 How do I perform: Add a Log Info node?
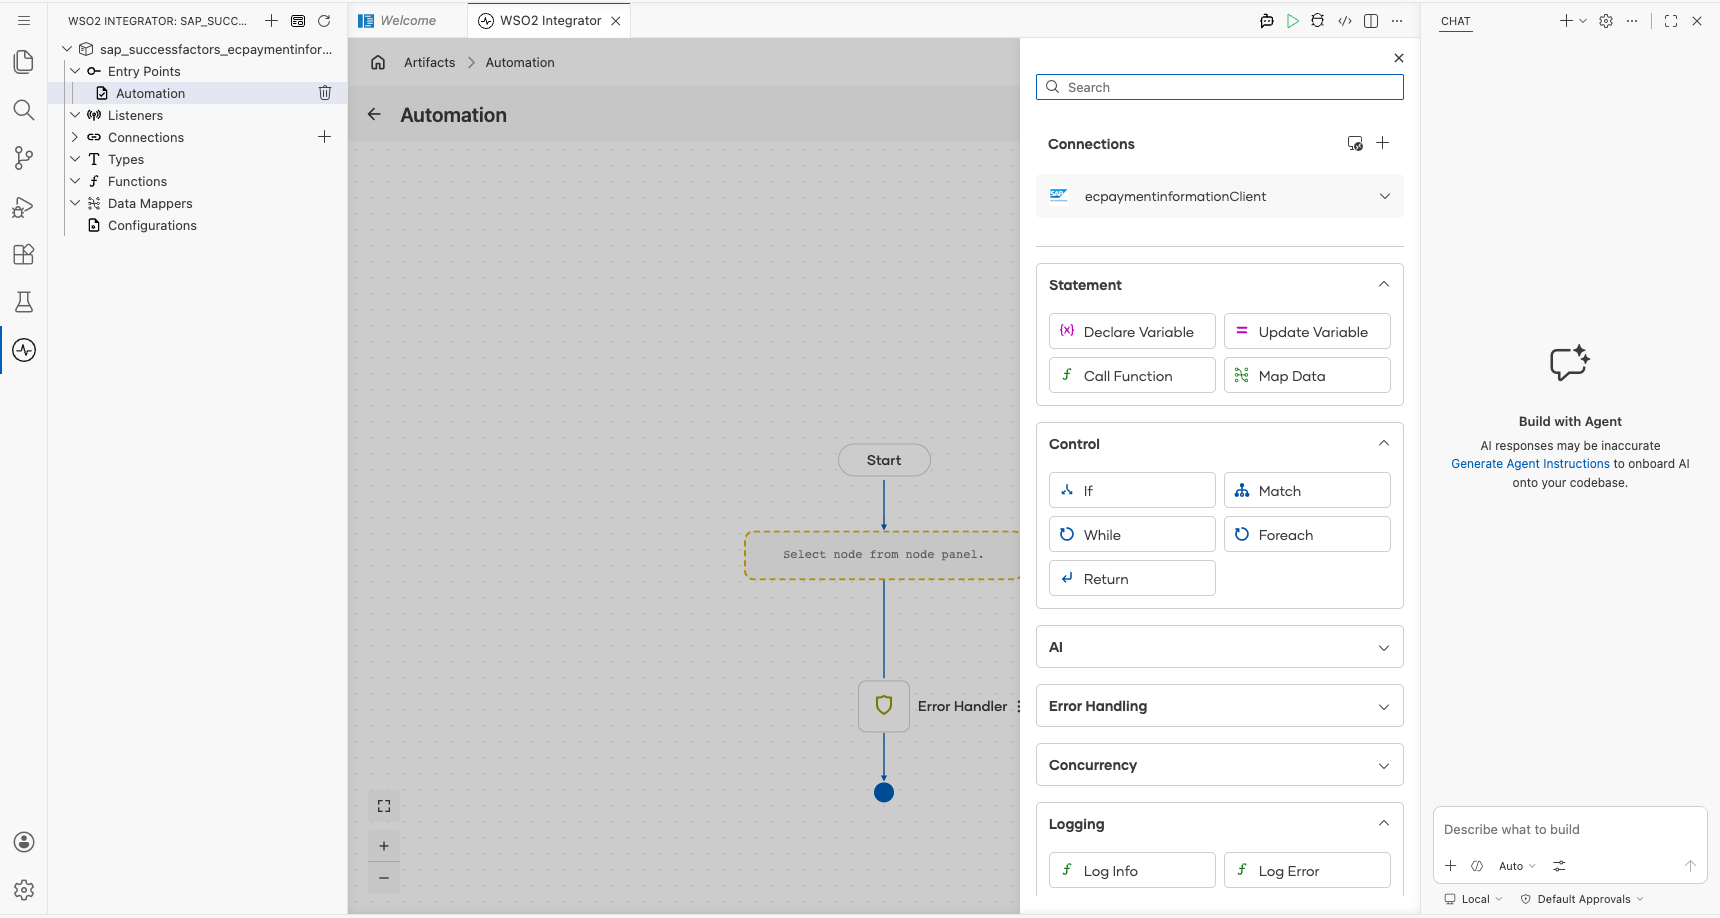tap(1132, 870)
